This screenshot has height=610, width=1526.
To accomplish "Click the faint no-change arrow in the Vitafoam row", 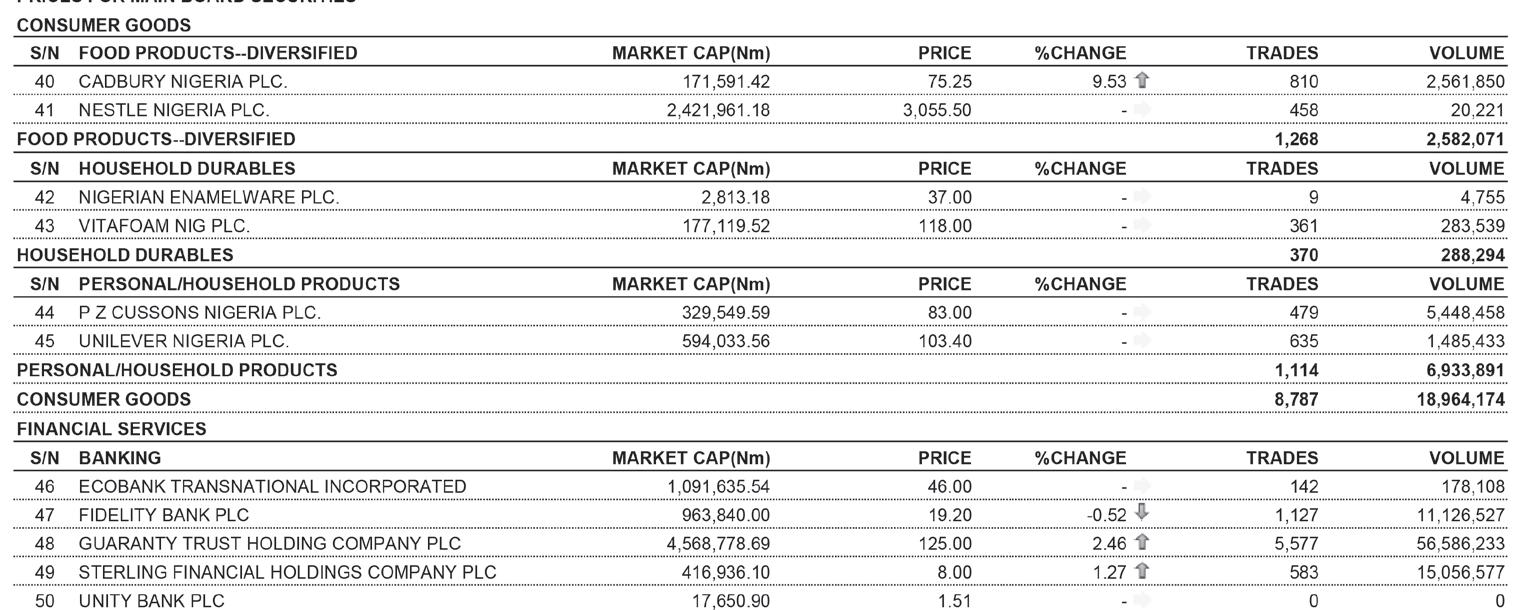I will (1143, 226).
